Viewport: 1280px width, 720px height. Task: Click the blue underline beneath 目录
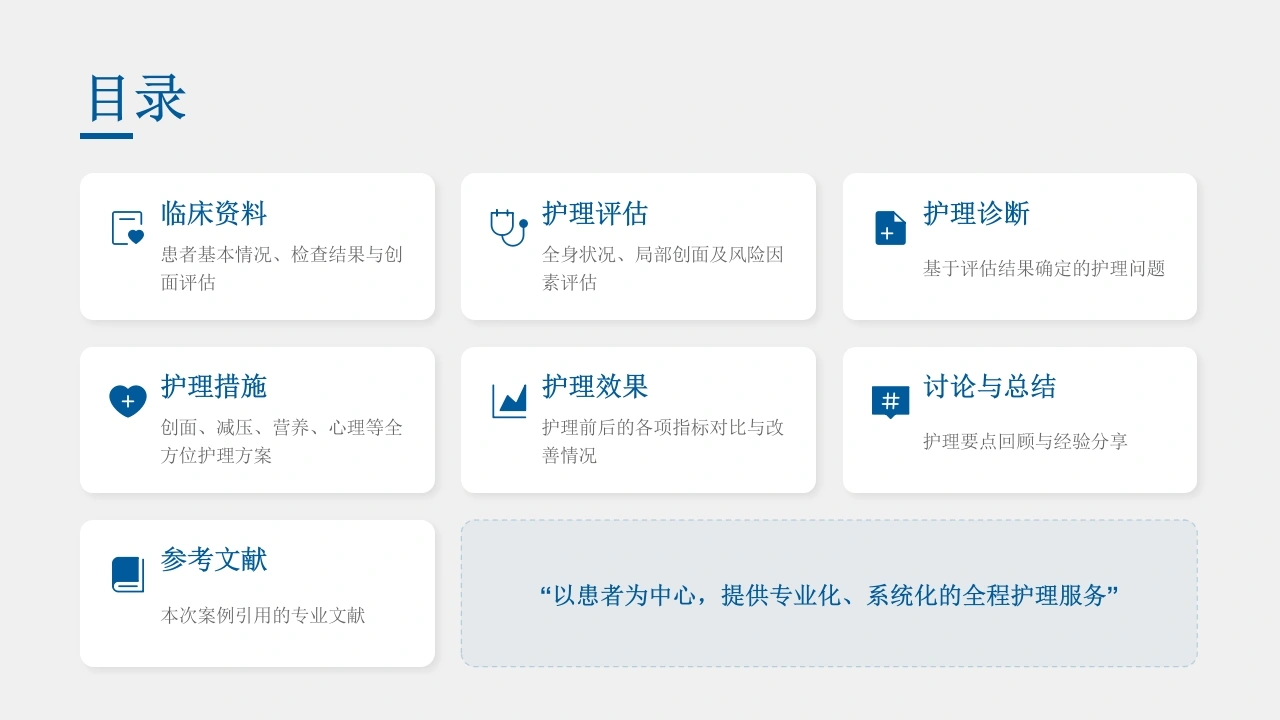click(x=106, y=136)
